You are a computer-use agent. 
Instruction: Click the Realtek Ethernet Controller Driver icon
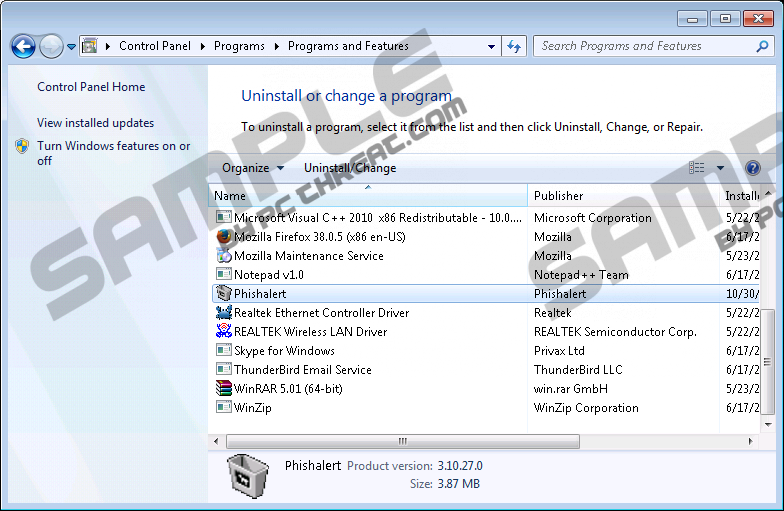coord(224,313)
